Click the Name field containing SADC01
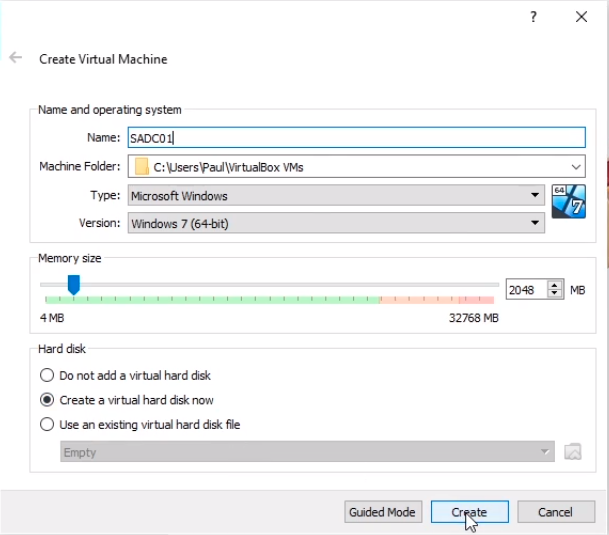 [356, 138]
